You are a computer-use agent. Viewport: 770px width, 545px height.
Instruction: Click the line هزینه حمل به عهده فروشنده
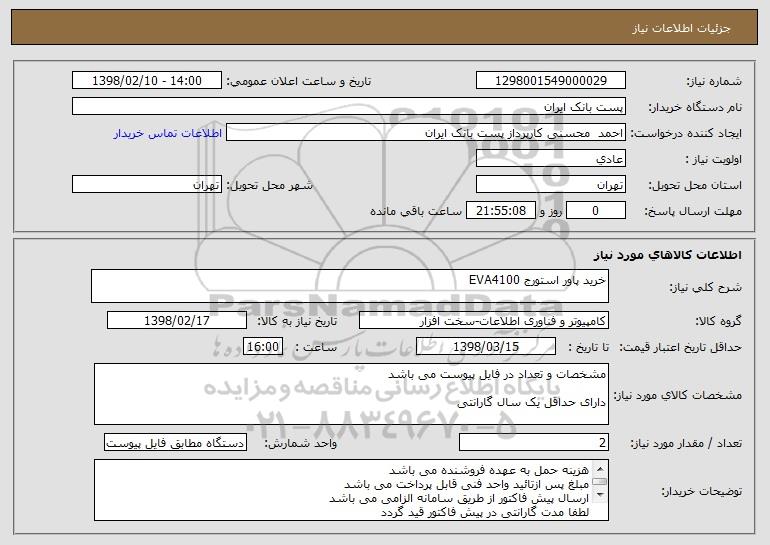(489, 470)
